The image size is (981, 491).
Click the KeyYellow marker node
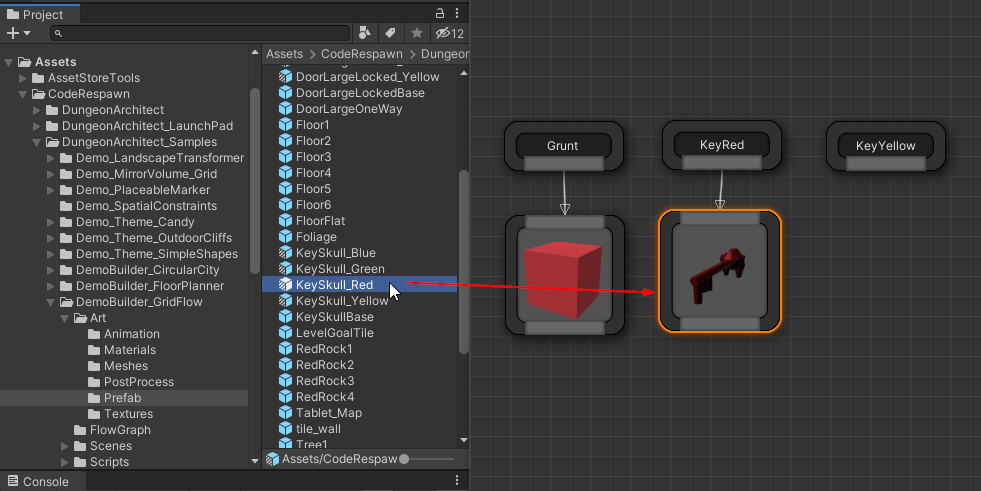click(885, 146)
